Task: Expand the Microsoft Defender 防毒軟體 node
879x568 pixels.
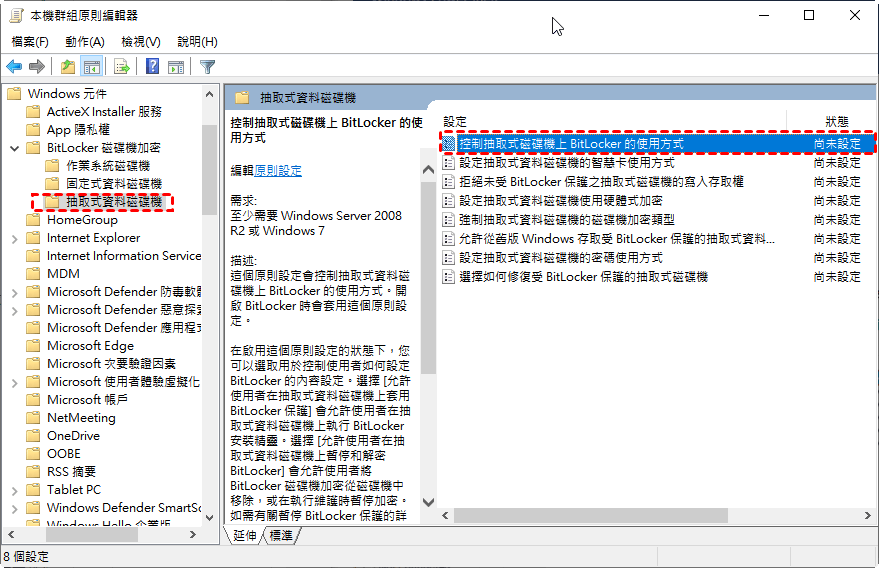Action: pos(15,293)
